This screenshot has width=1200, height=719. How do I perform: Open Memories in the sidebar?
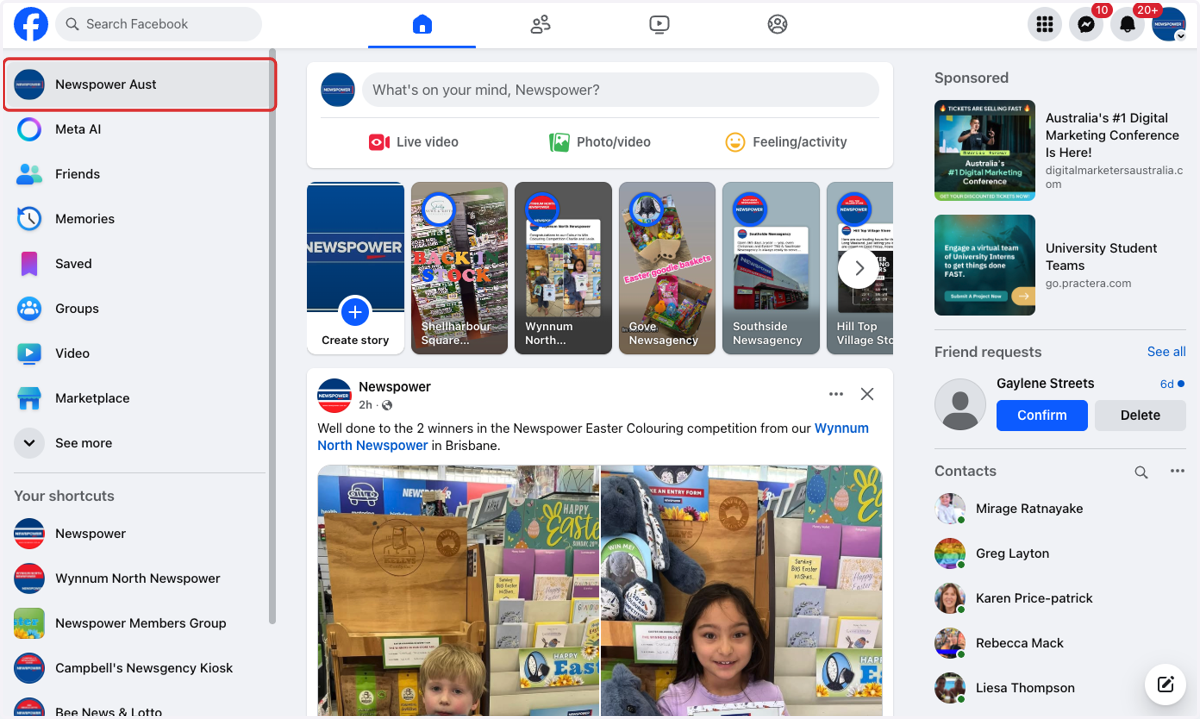[139, 219]
